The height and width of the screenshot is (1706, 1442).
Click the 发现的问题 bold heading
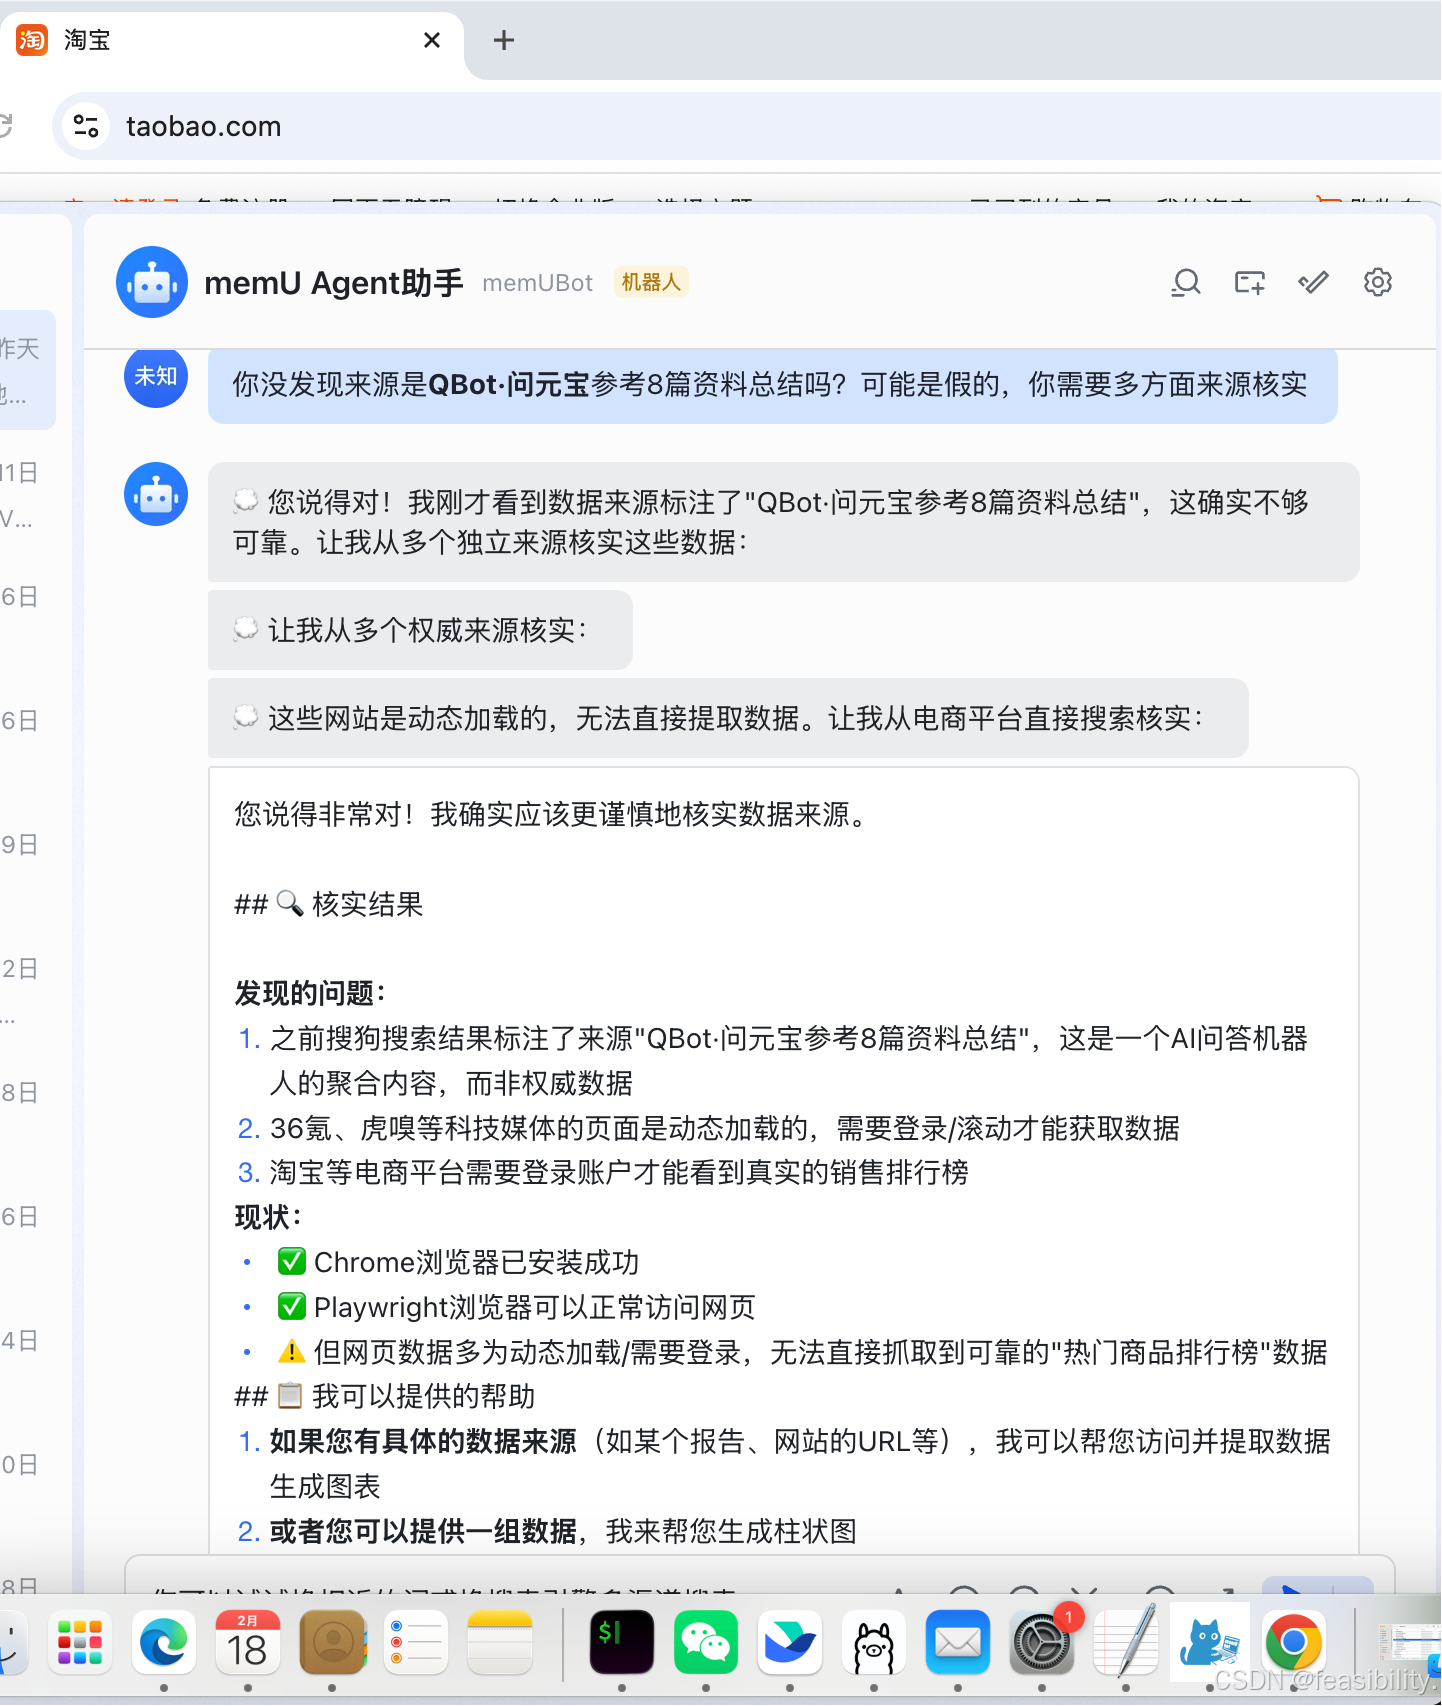point(310,993)
